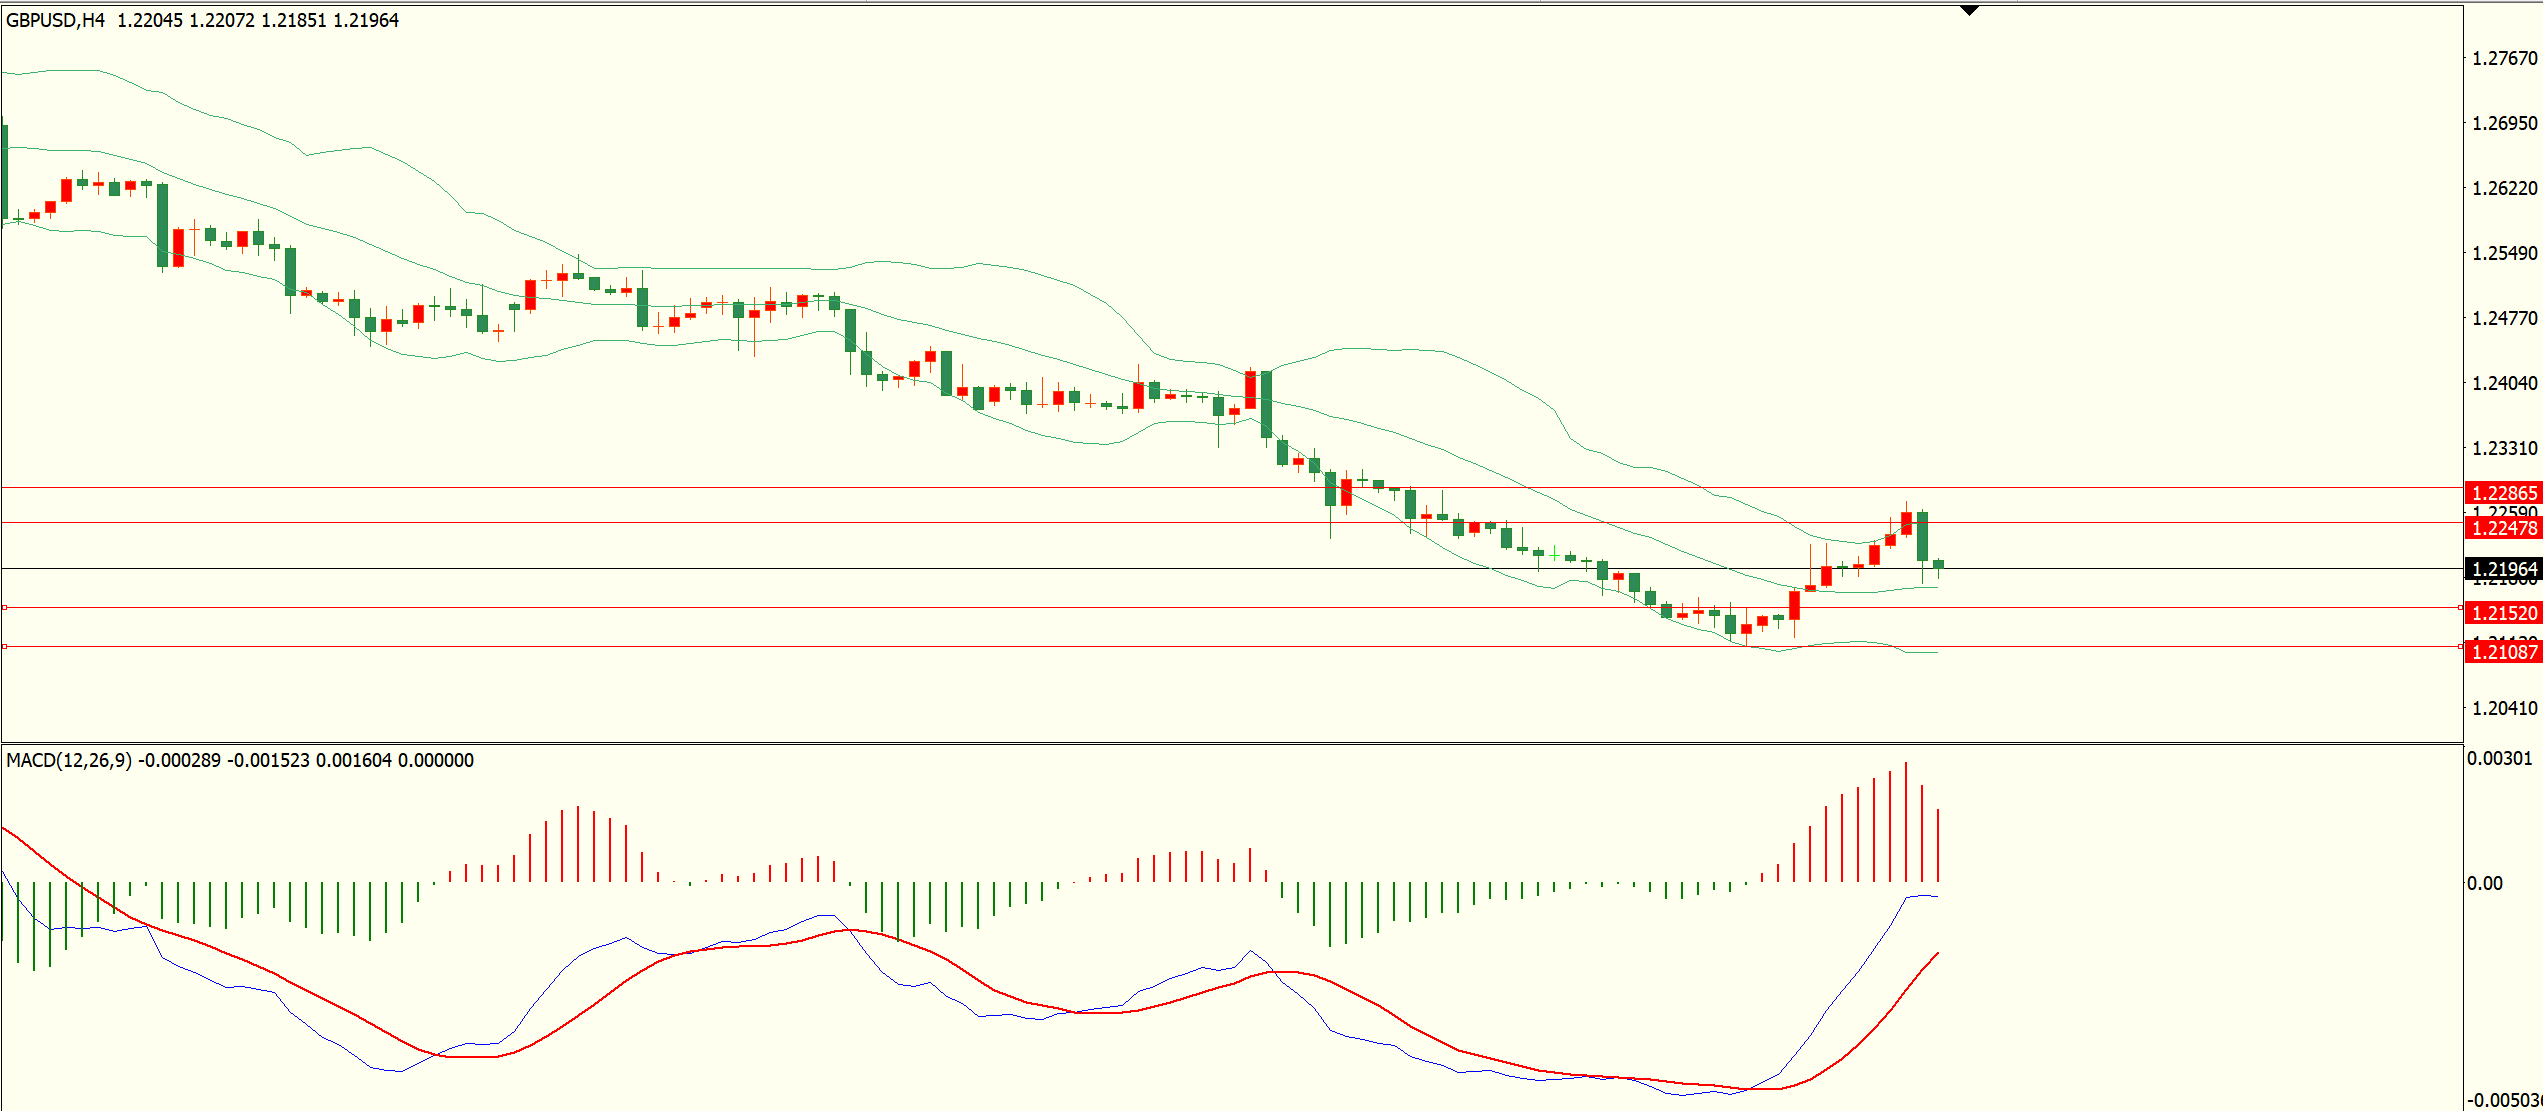Click the 1.20410 price scale value
Viewport: 2543px width, 1111px height.
pyautogui.click(x=2504, y=708)
